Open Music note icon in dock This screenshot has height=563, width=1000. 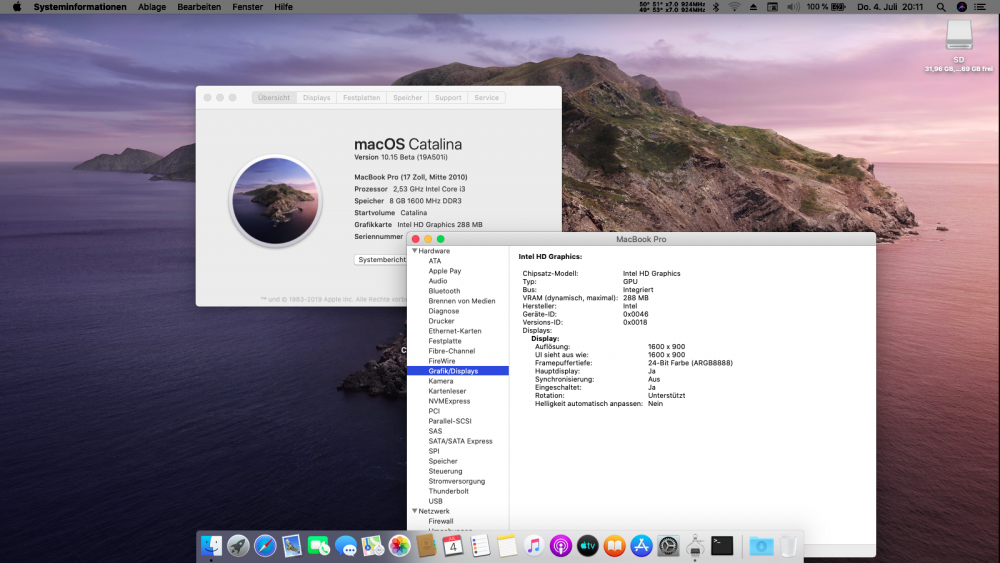coord(534,546)
